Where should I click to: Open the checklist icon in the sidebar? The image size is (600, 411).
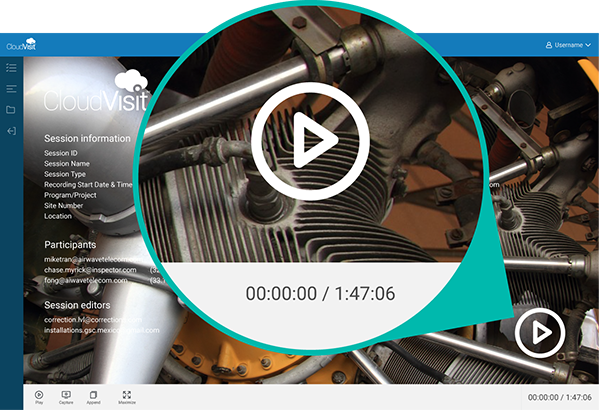click(11, 68)
